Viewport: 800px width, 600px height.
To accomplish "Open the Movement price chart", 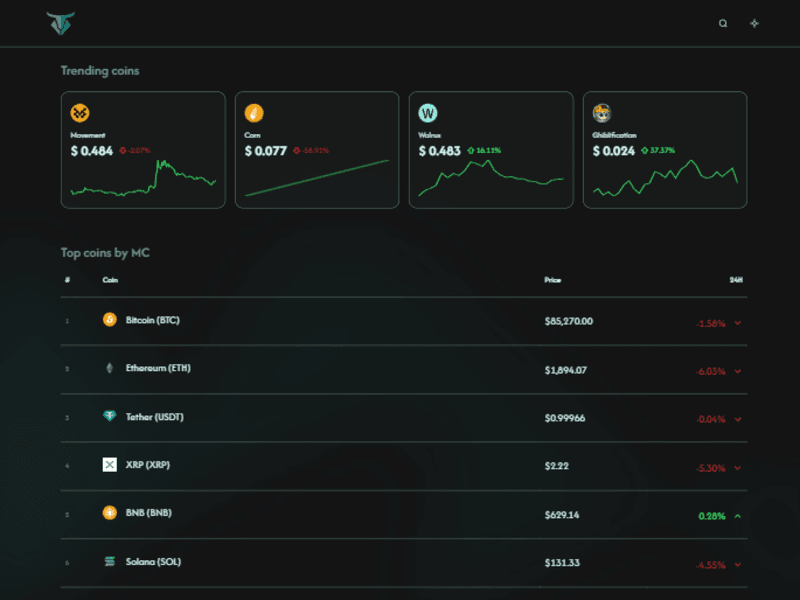I will coord(143,178).
